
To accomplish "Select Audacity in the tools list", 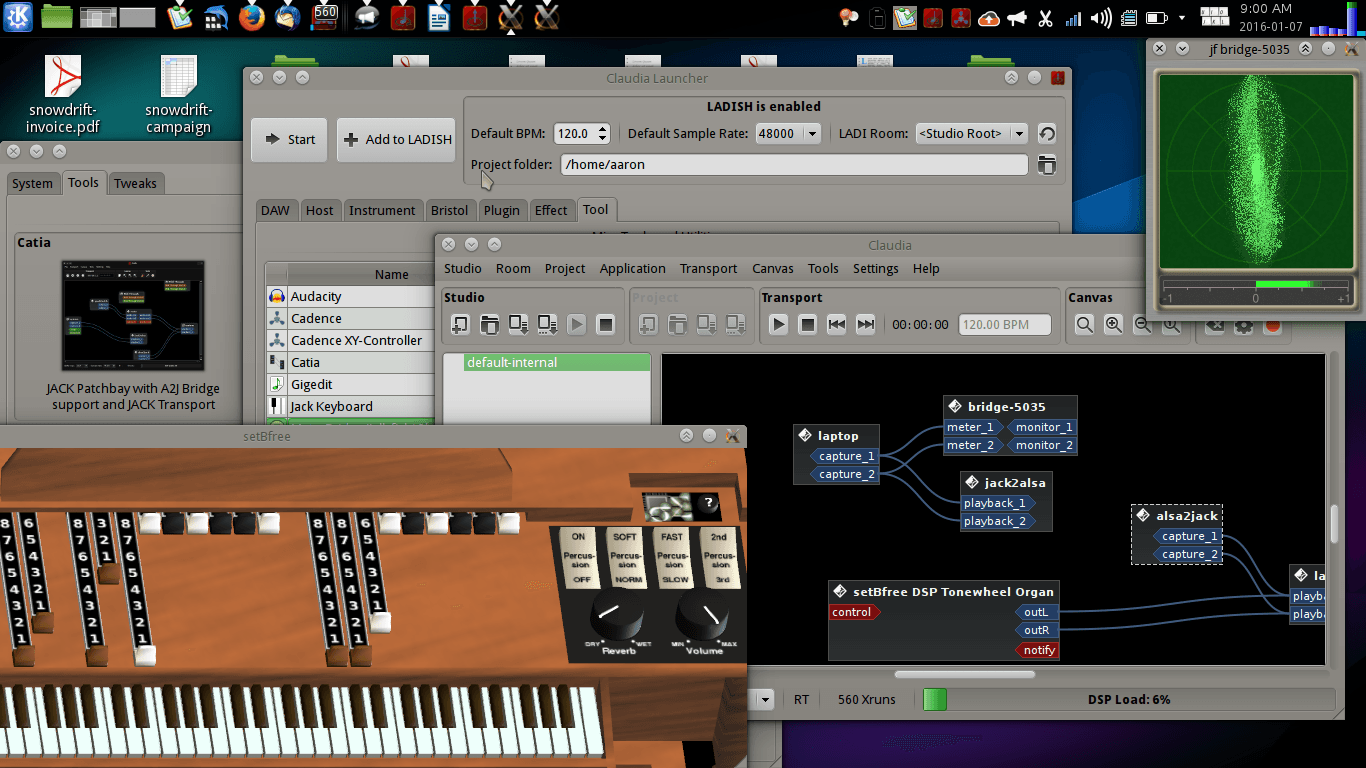I will [351, 296].
